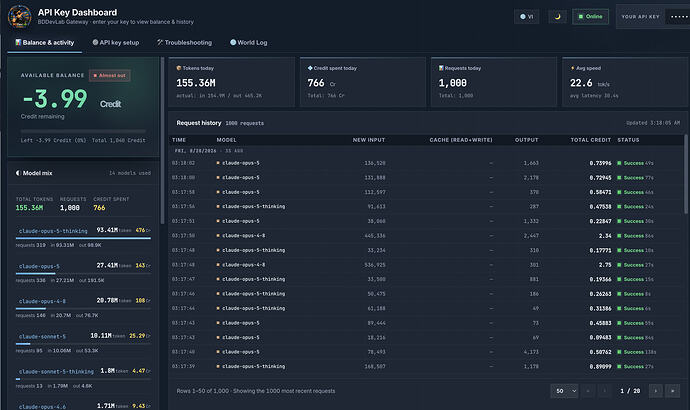Click the Model mix pie icon
This screenshot has height=410, width=690.
click(18, 173)
